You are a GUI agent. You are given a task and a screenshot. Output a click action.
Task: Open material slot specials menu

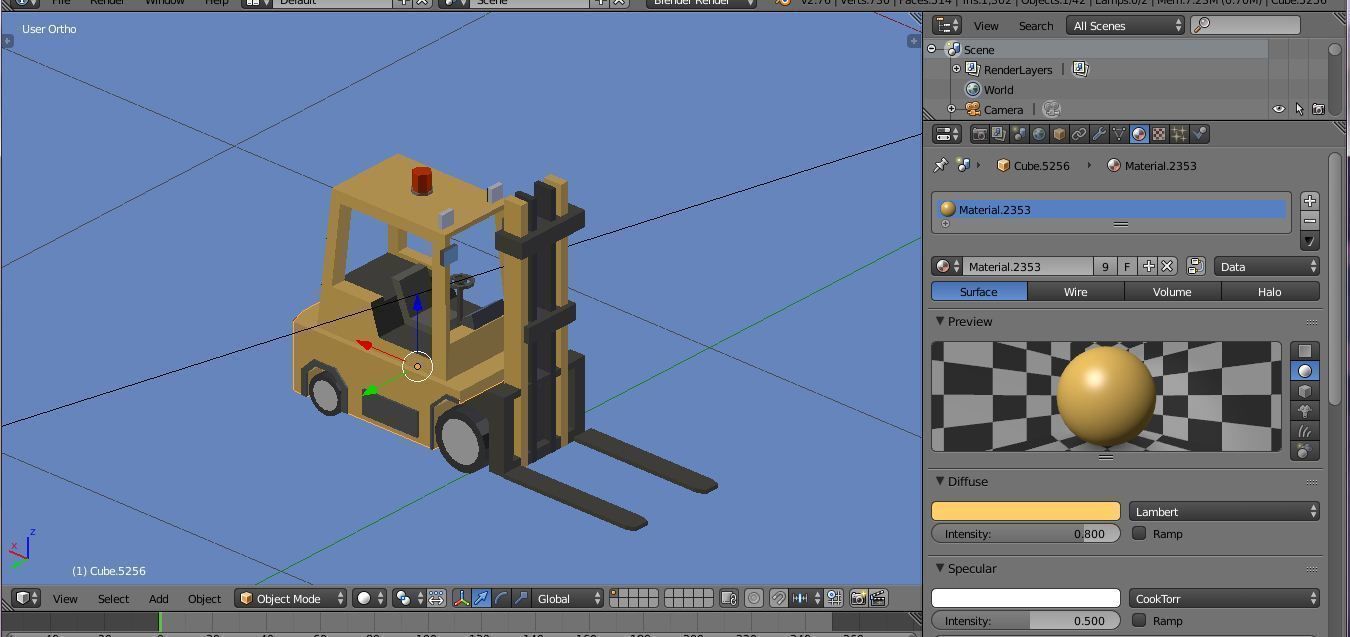(1310, 241)
